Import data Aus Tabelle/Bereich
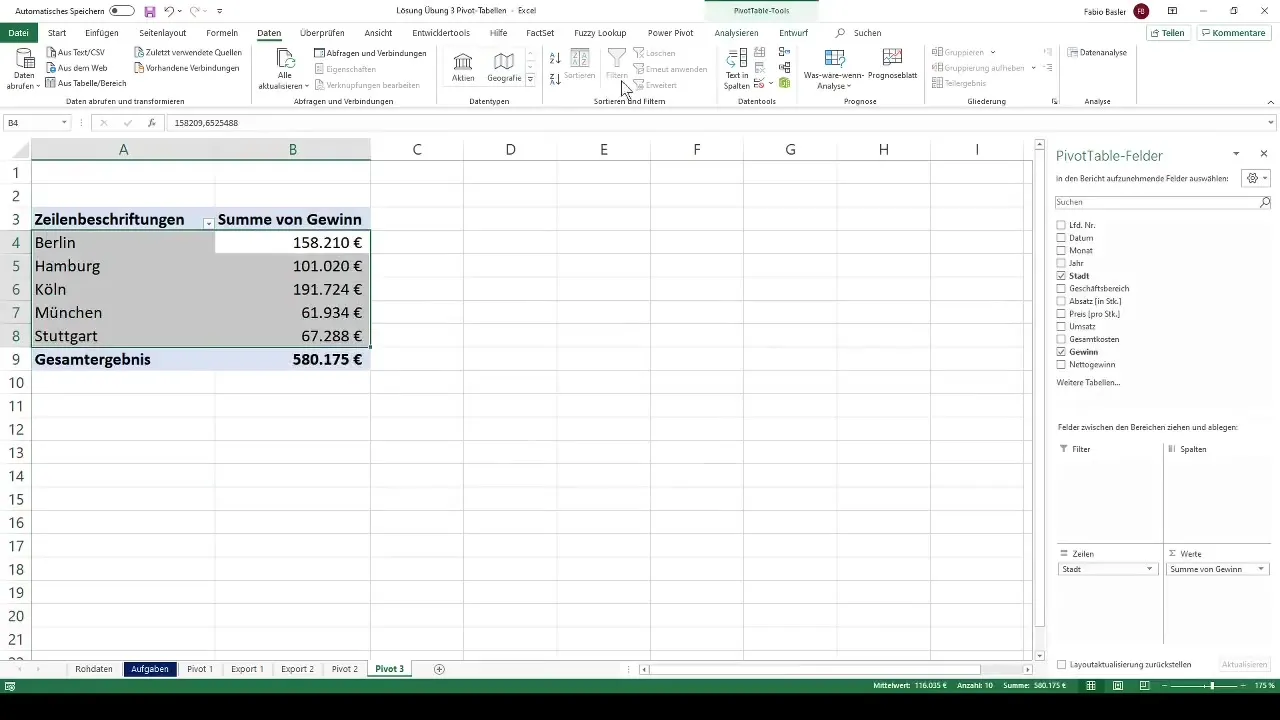This screenshot has width=1280, height=720. 84,83
